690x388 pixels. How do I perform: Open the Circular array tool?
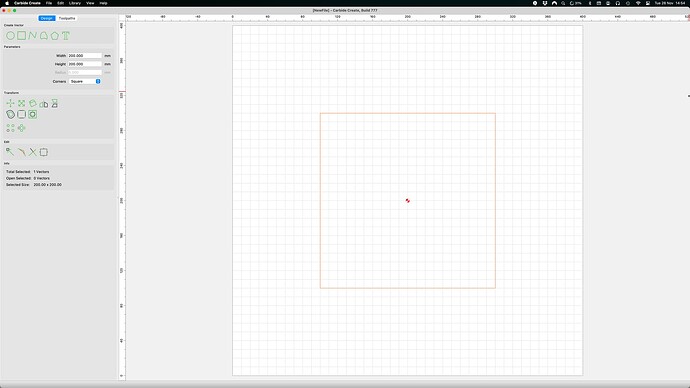tap(22, 128)
